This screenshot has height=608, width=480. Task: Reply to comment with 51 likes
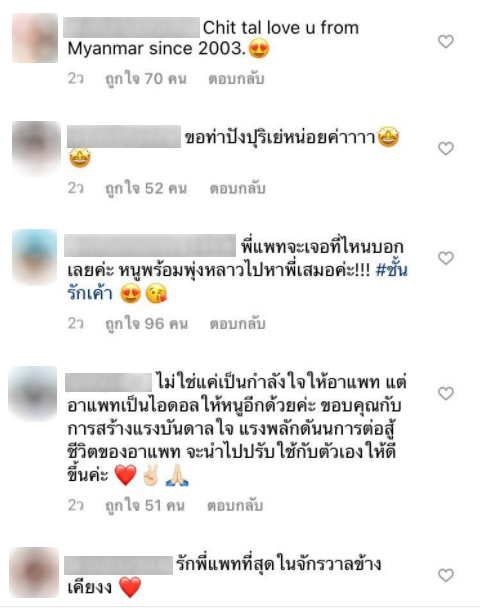(235, 506)
